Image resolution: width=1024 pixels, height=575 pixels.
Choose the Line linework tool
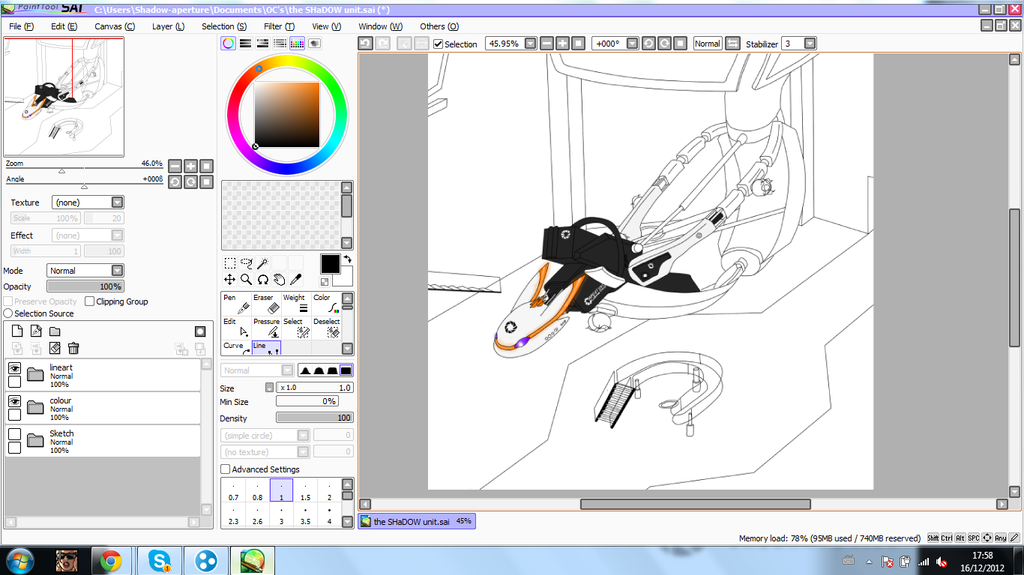266,348
